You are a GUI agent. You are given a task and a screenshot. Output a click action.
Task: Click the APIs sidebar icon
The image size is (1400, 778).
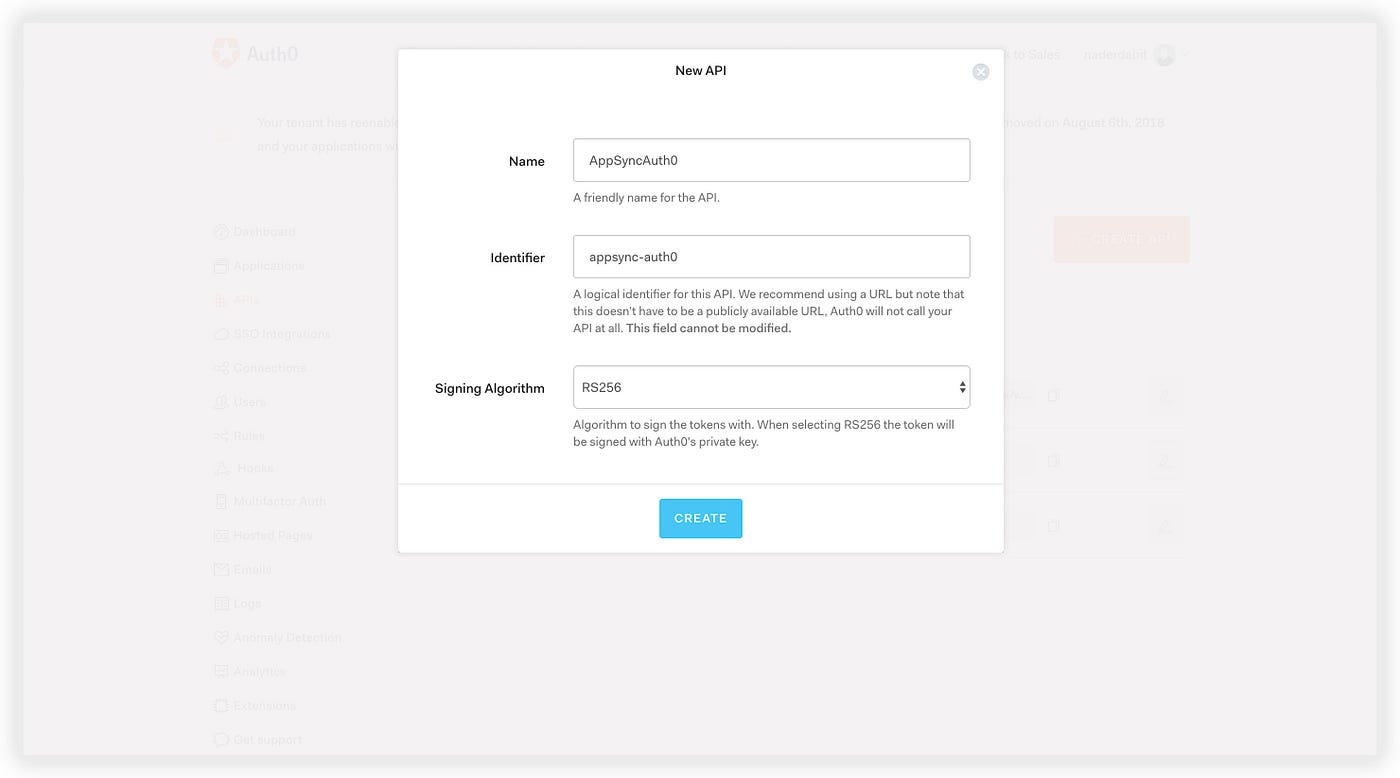221,299
